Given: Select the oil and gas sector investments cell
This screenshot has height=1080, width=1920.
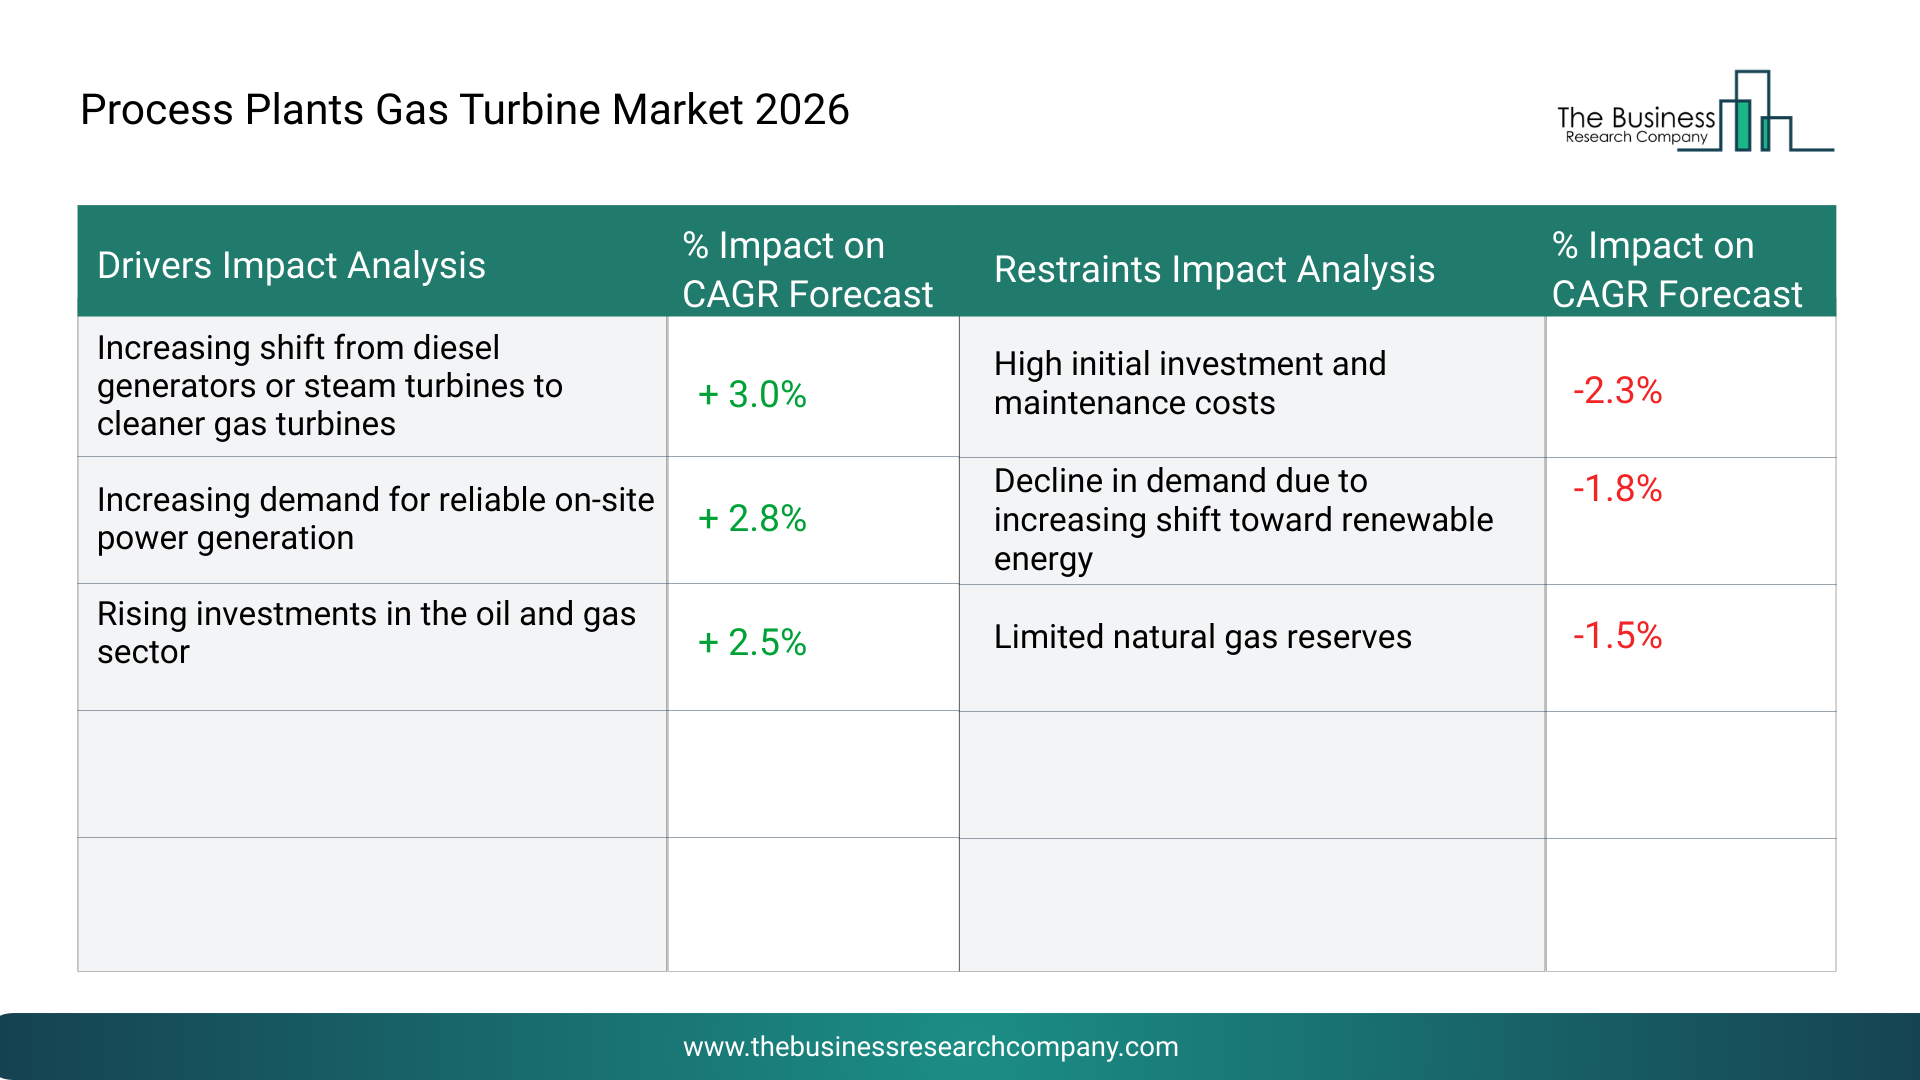Looking at the screenshot, I should coord(366,632).
